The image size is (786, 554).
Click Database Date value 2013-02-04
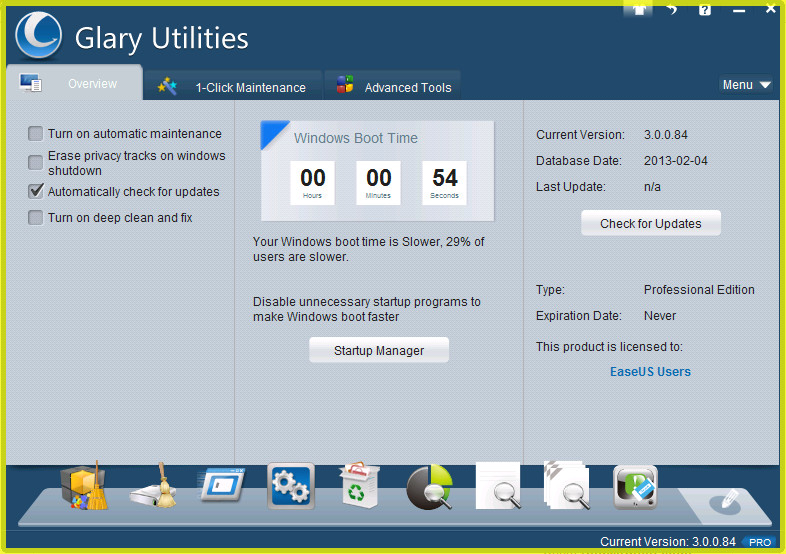coord(675,161)
